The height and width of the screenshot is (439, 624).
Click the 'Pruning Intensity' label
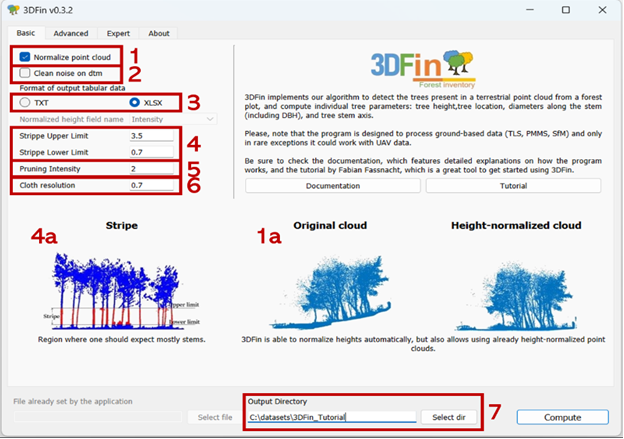click(x=50, y=169)
